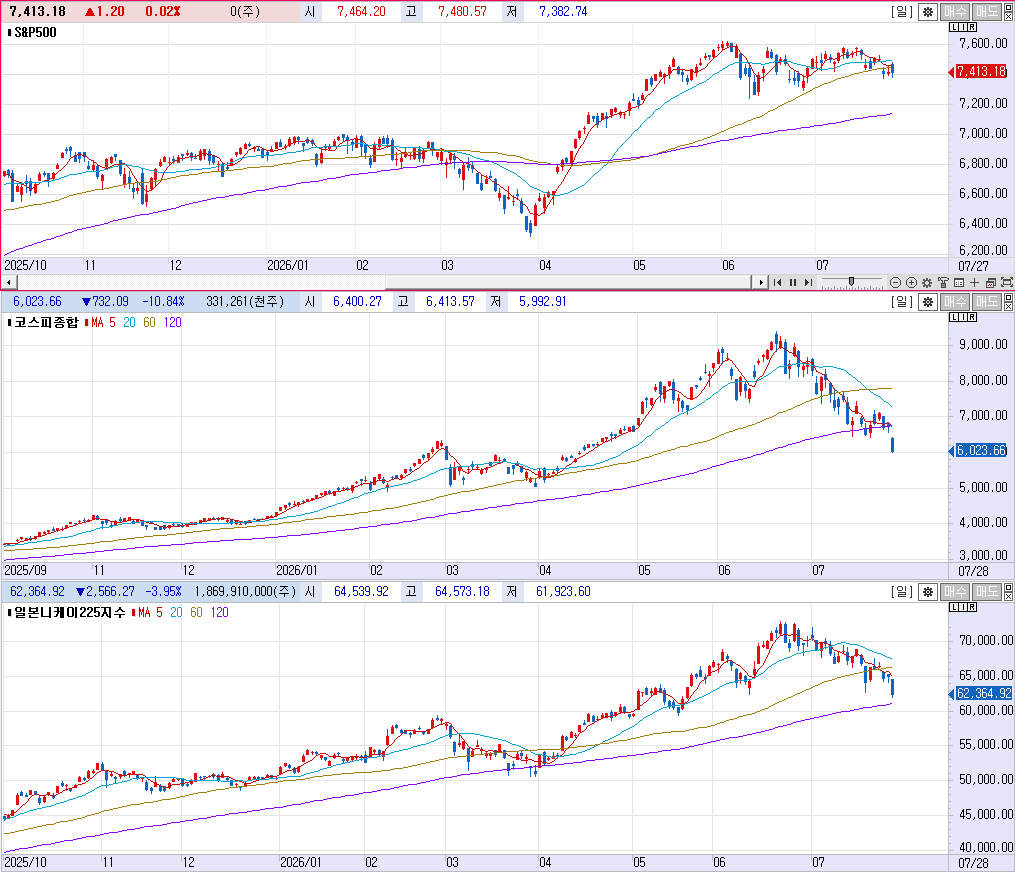Select MA 5 legend on 코스피종합 chart
Image resolution: width=1015 pixels, height=872 pixels.
point(104,322)
